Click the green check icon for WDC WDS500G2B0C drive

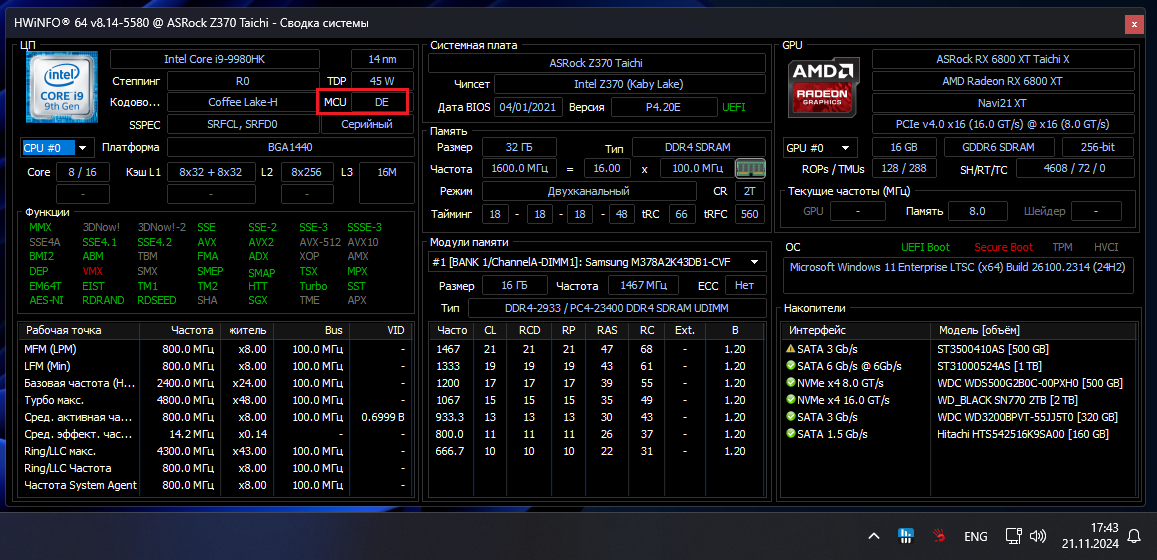790,383
